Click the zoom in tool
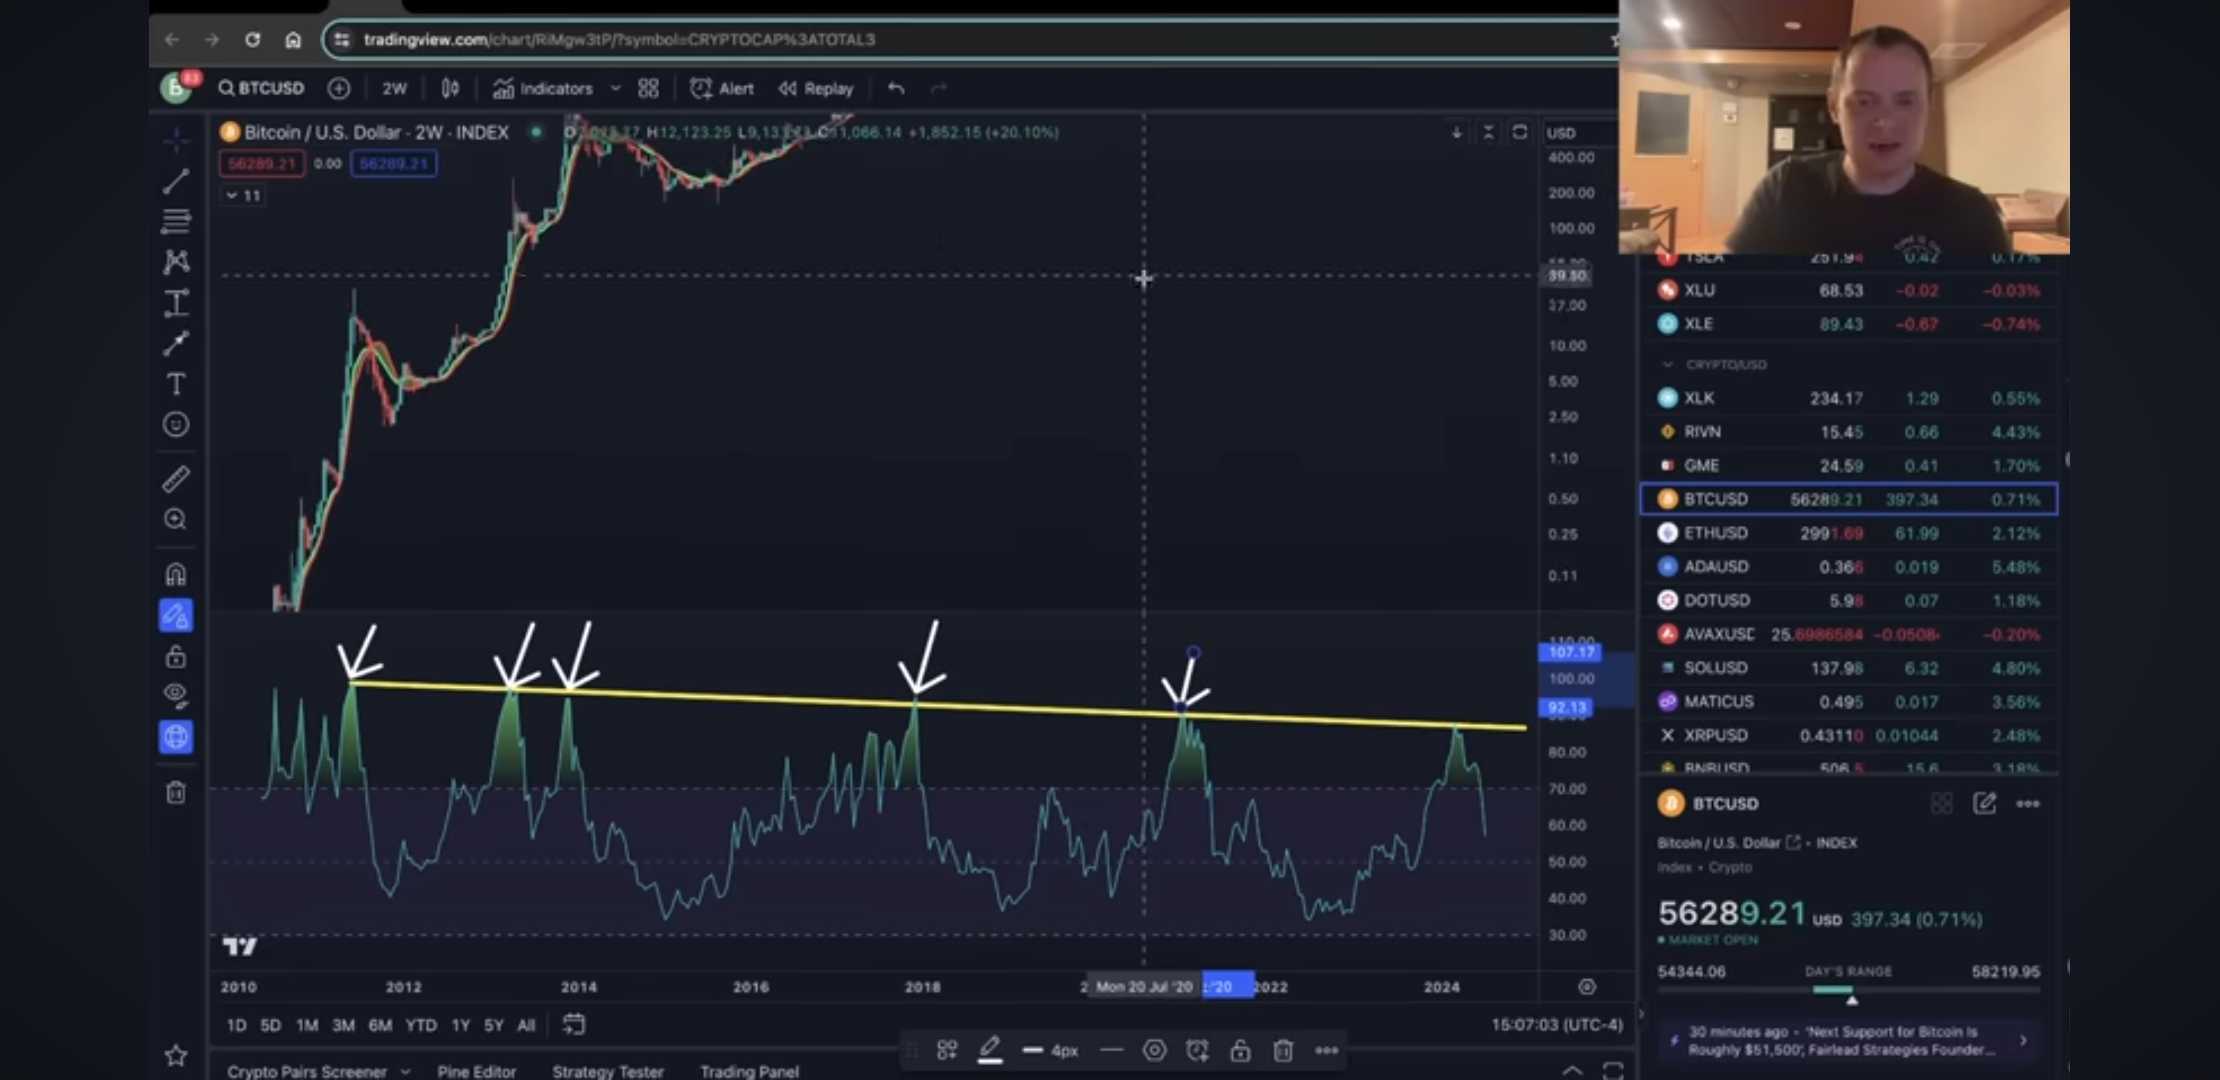This screenshot has width=2220, height=1080. pos(176,519)
